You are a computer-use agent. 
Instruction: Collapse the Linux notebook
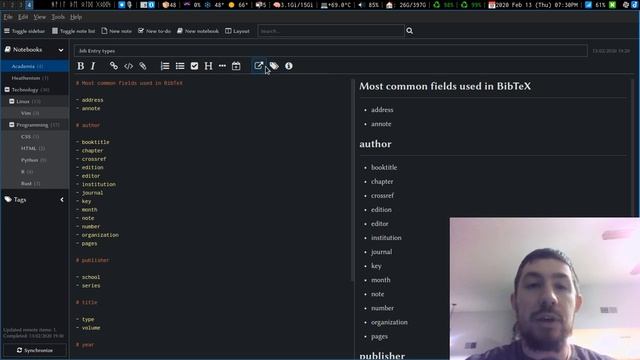pos(12,101)
